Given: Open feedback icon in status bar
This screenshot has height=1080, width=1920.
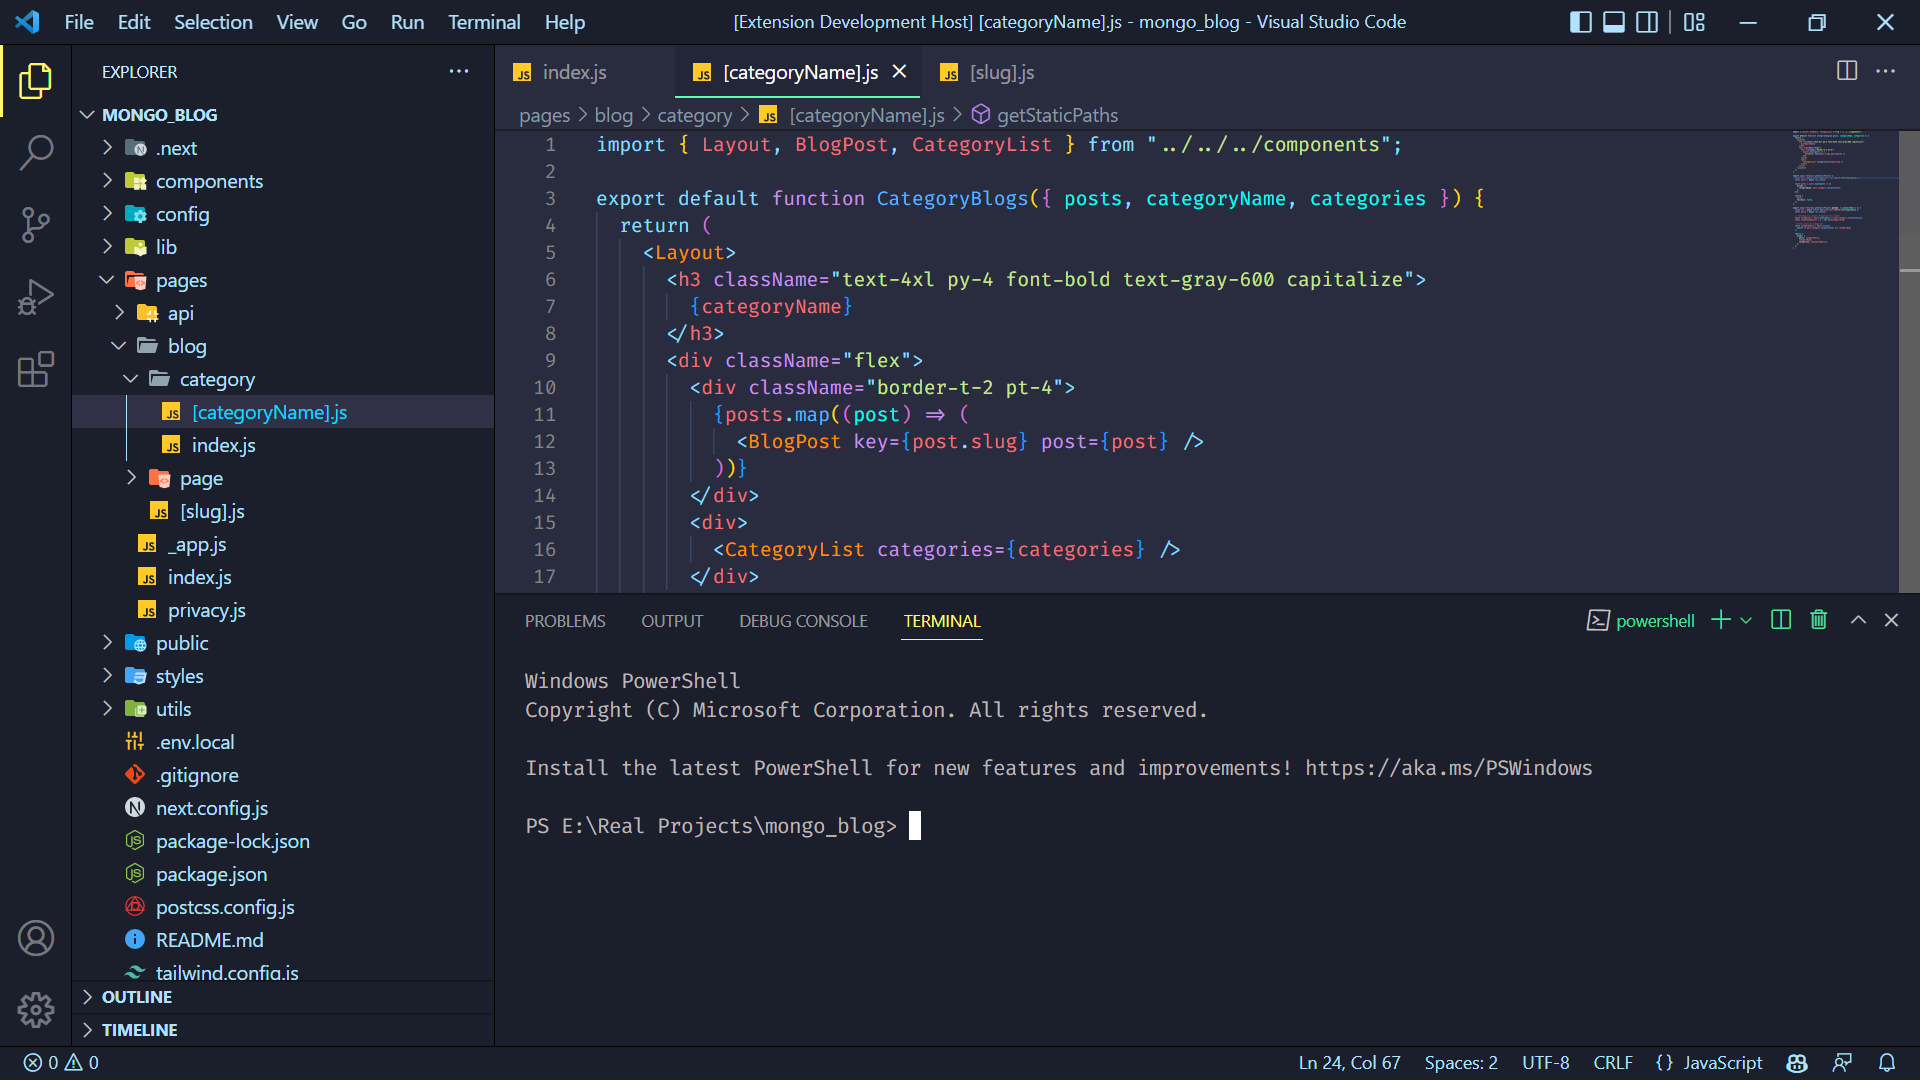Looking at the screenshot, I should pos(1842,1063).
